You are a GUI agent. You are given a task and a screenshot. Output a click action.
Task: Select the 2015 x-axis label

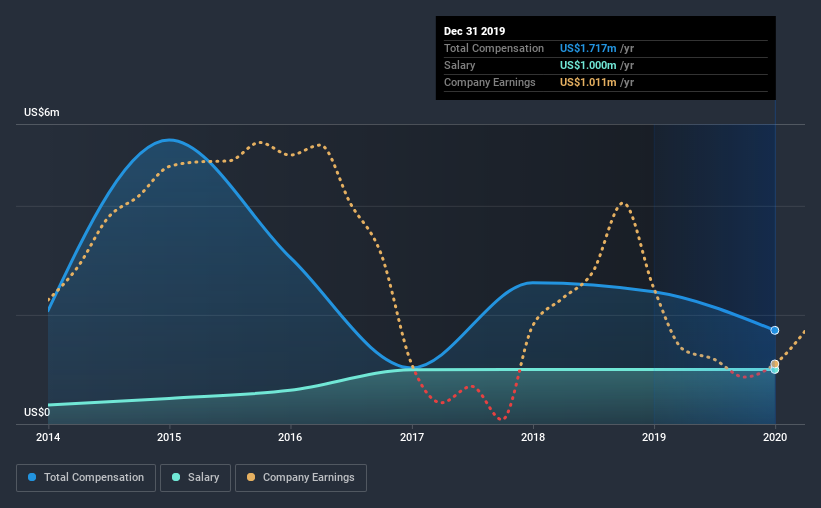[x=169, y=437]
